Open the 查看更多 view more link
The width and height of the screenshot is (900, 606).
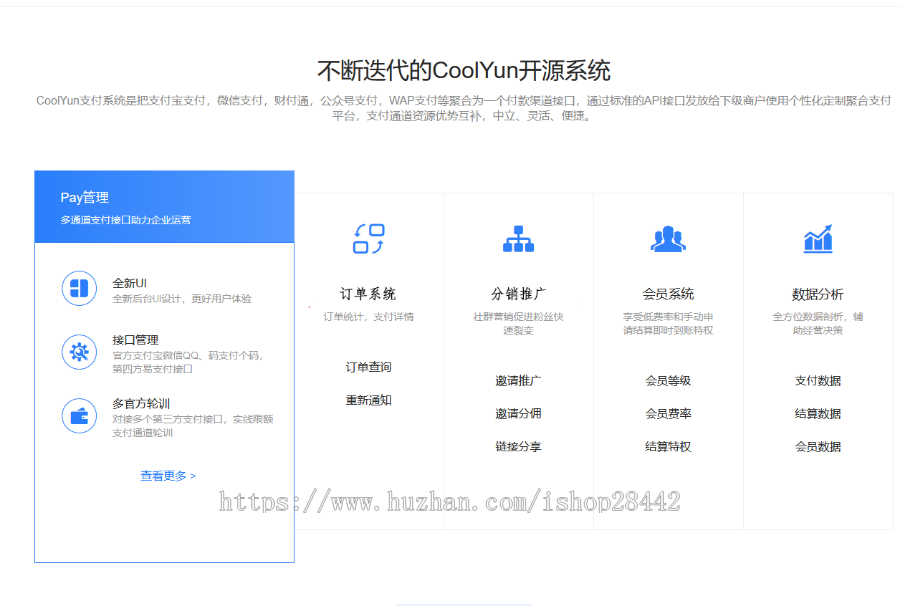(165, 475)
